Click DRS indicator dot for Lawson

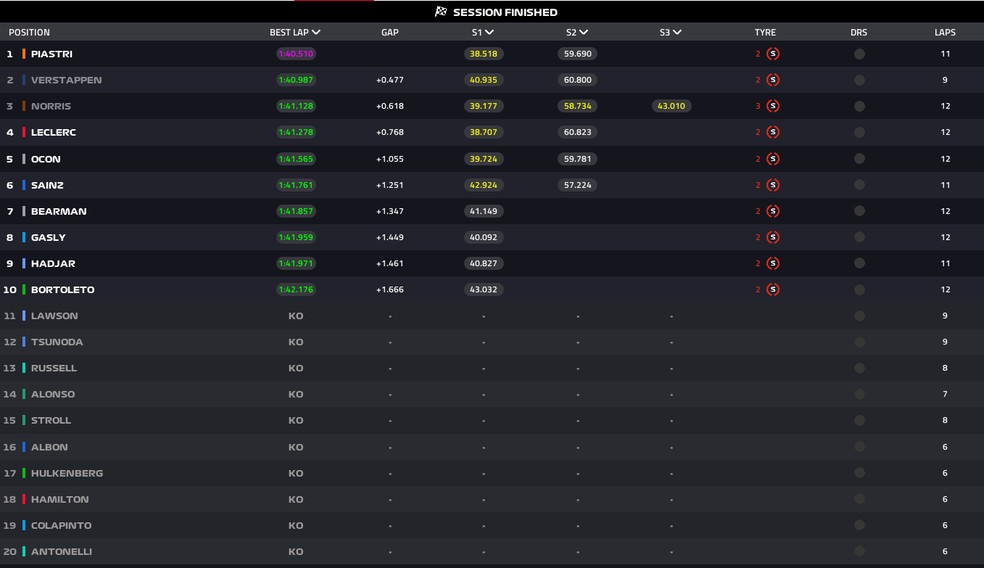pos(860,316)
